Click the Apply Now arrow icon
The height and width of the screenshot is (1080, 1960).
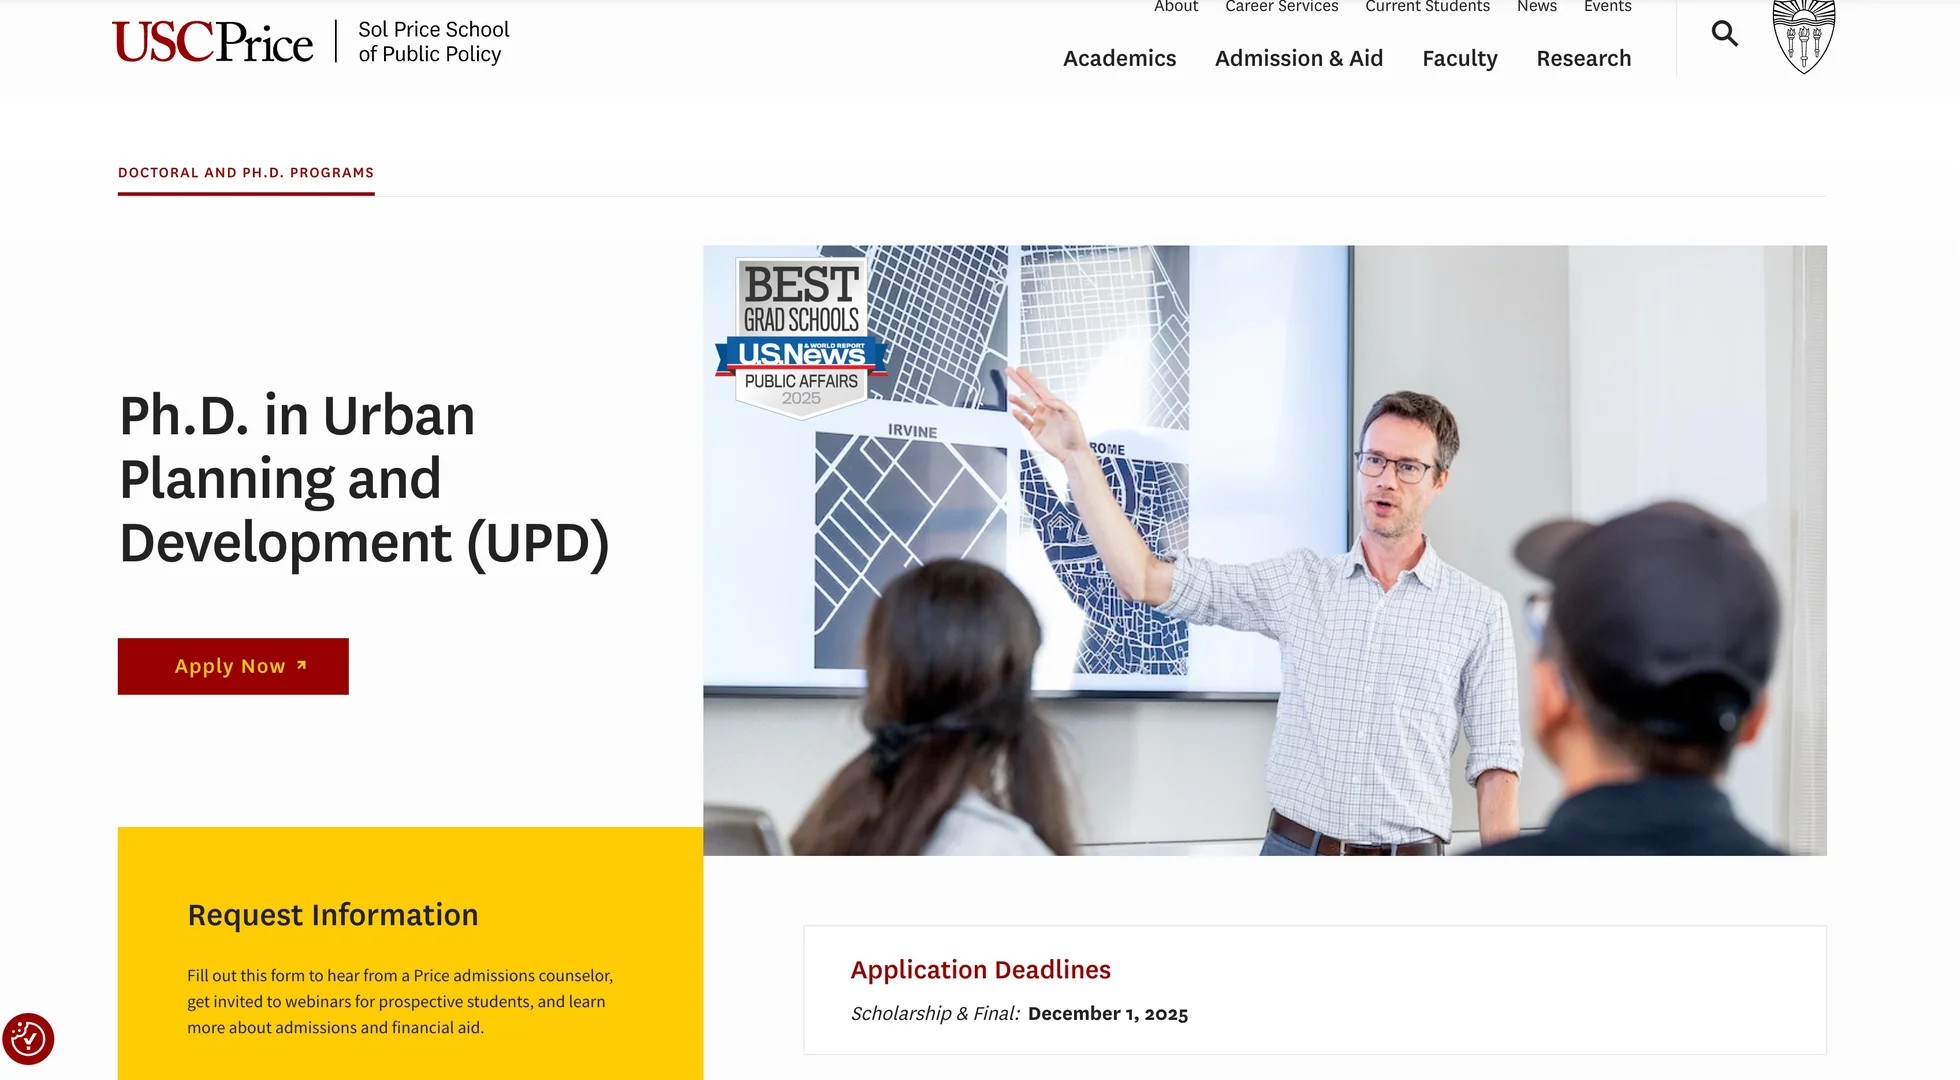pos(301,665)
